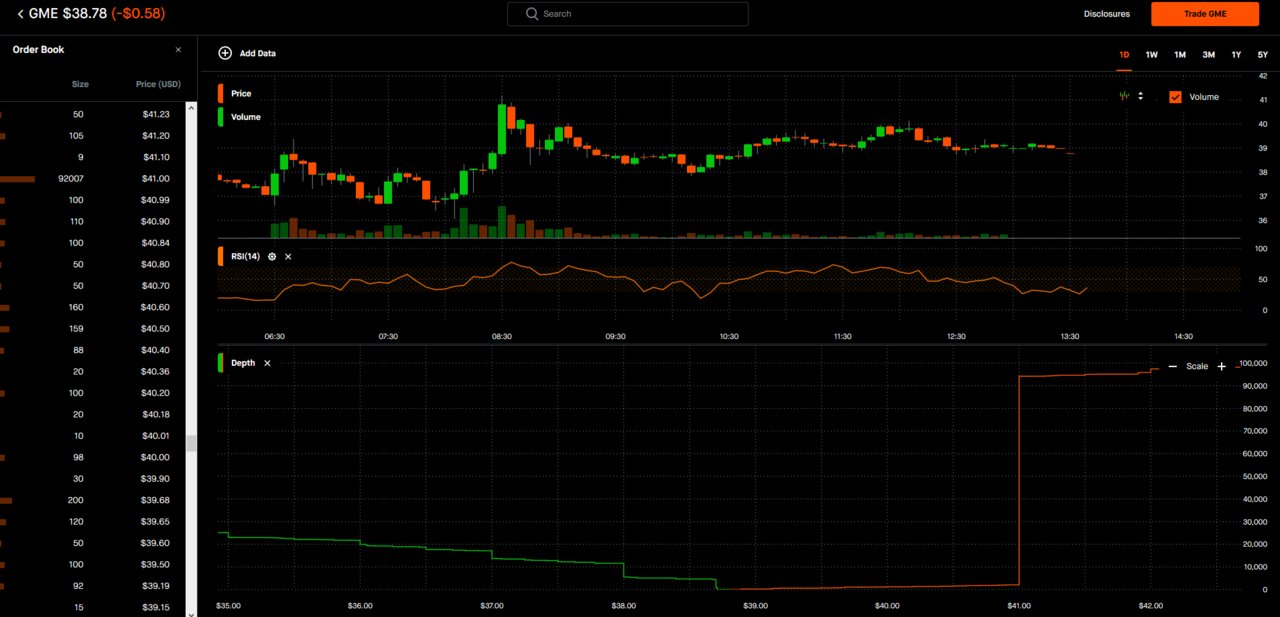Select order book row priced $40.99

coord(93,201)
